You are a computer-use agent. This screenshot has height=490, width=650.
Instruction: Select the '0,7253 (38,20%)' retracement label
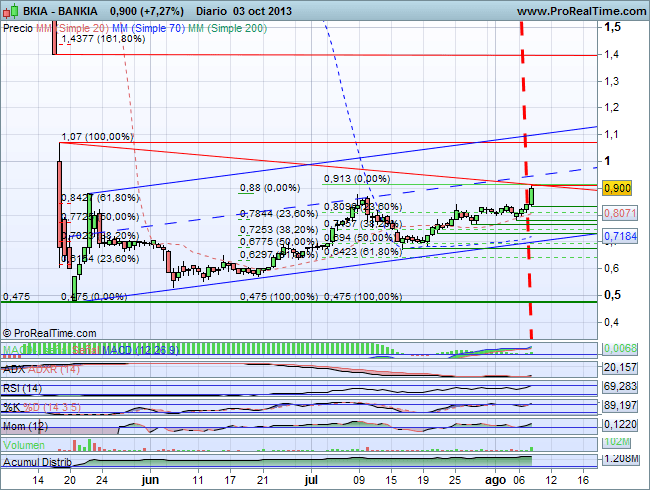[279, 229]
